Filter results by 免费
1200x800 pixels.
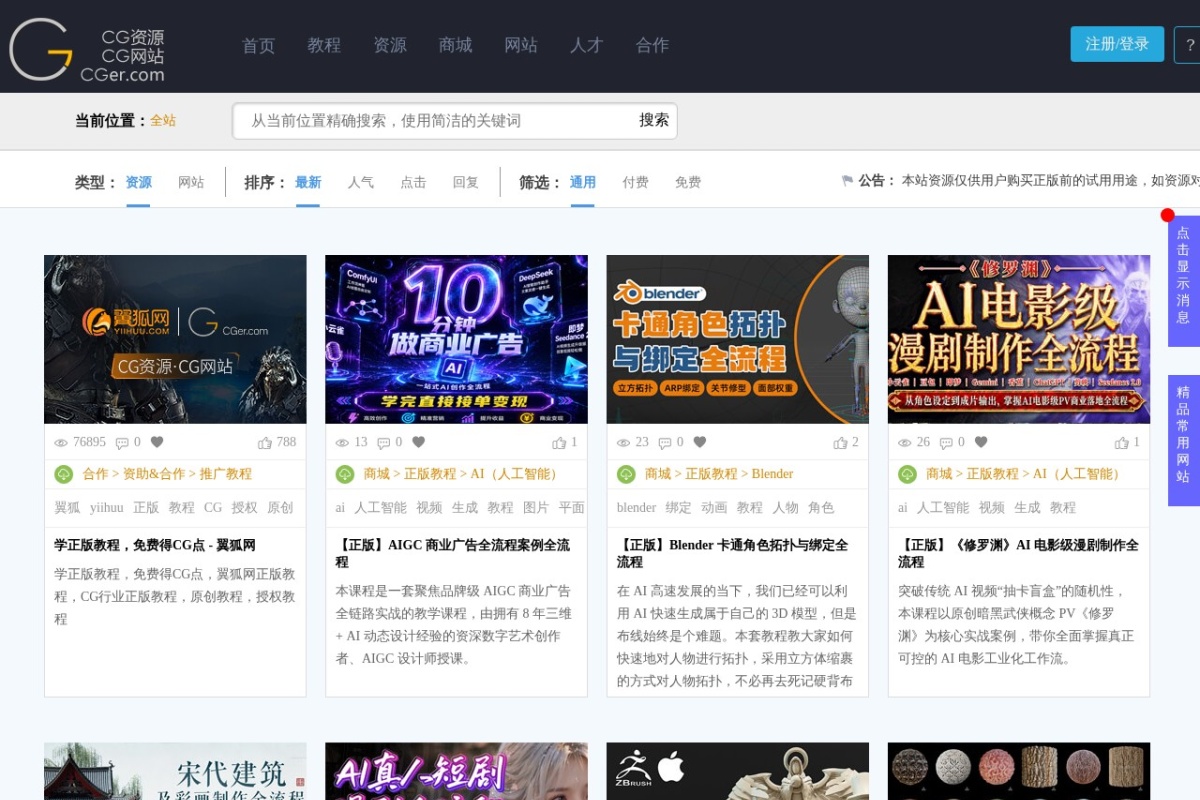click(688, 182)
